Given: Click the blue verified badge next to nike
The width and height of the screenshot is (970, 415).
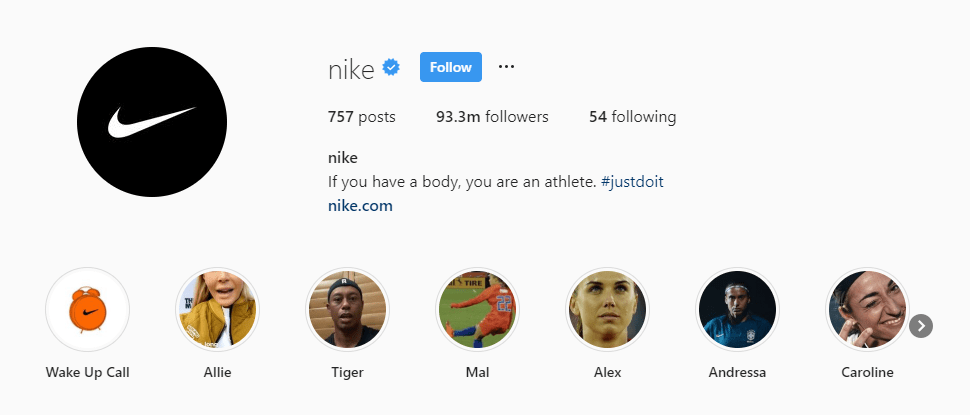Looking at the screenshot, I should [391, 67].
